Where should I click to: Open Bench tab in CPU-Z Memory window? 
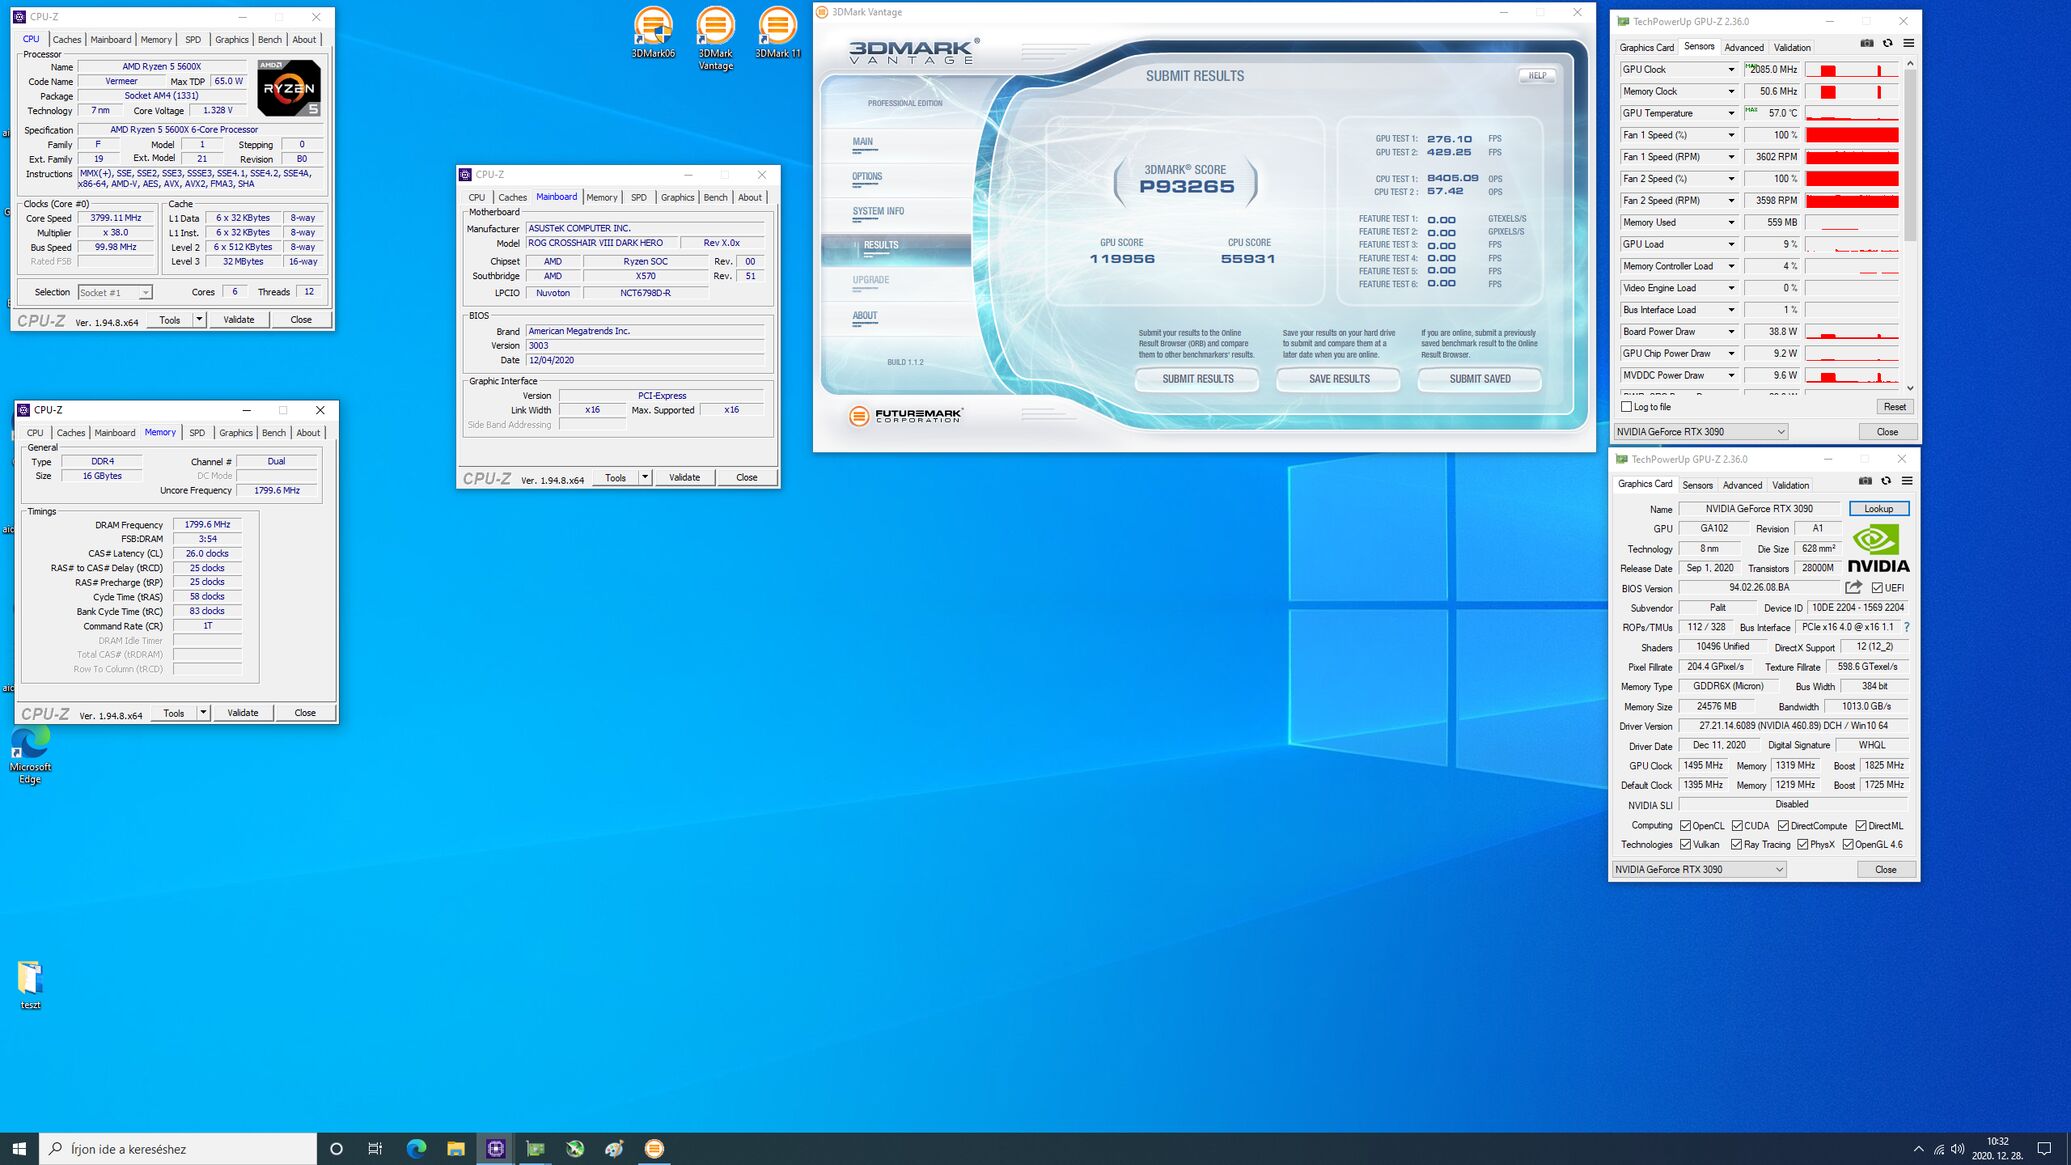click(x=274, y=433)
